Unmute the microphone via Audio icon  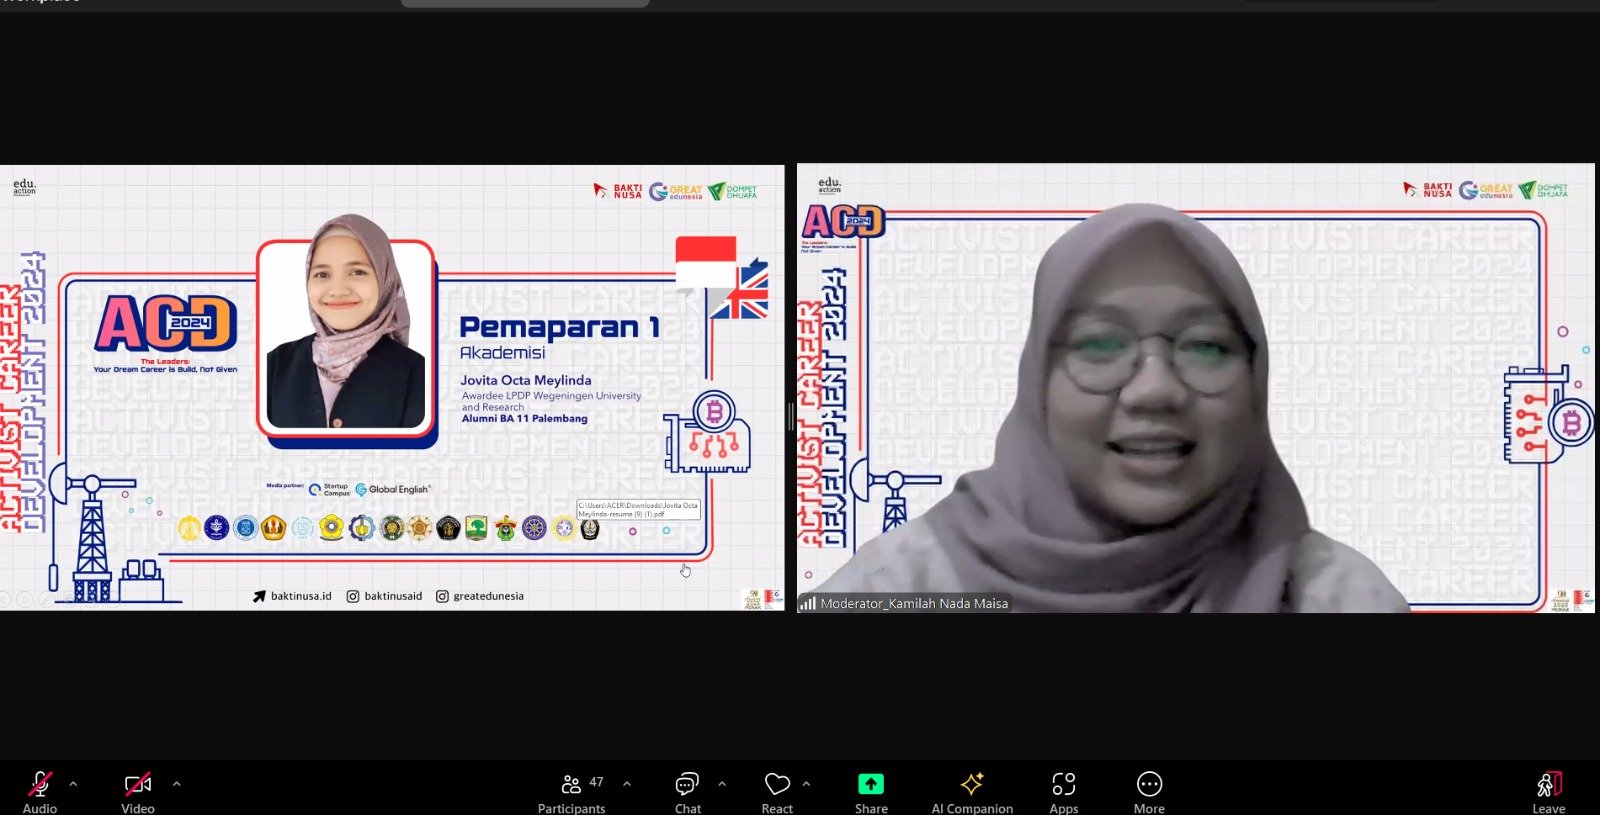tap(40, 784)
